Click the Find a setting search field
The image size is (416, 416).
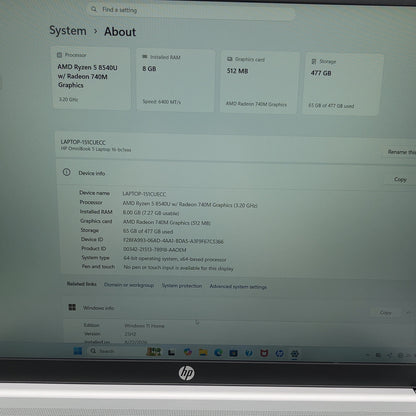point(192,11)
